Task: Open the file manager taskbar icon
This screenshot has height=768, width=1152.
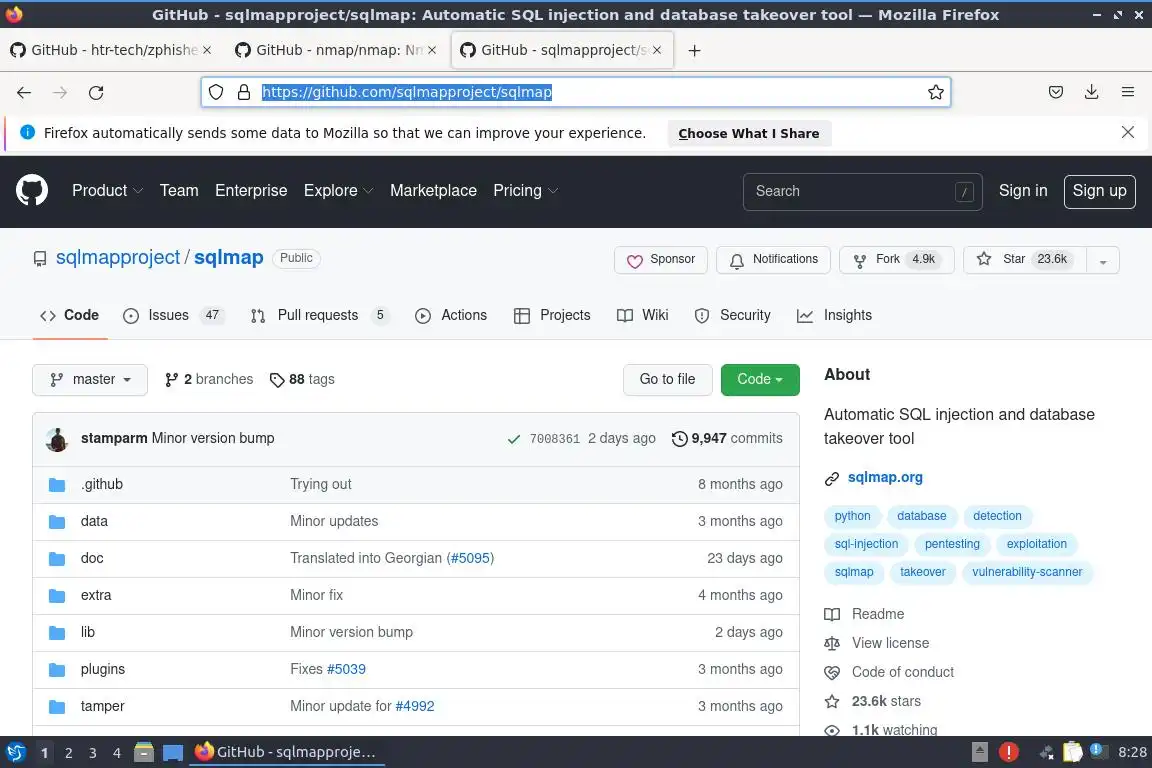Action: tap(144, 752)
